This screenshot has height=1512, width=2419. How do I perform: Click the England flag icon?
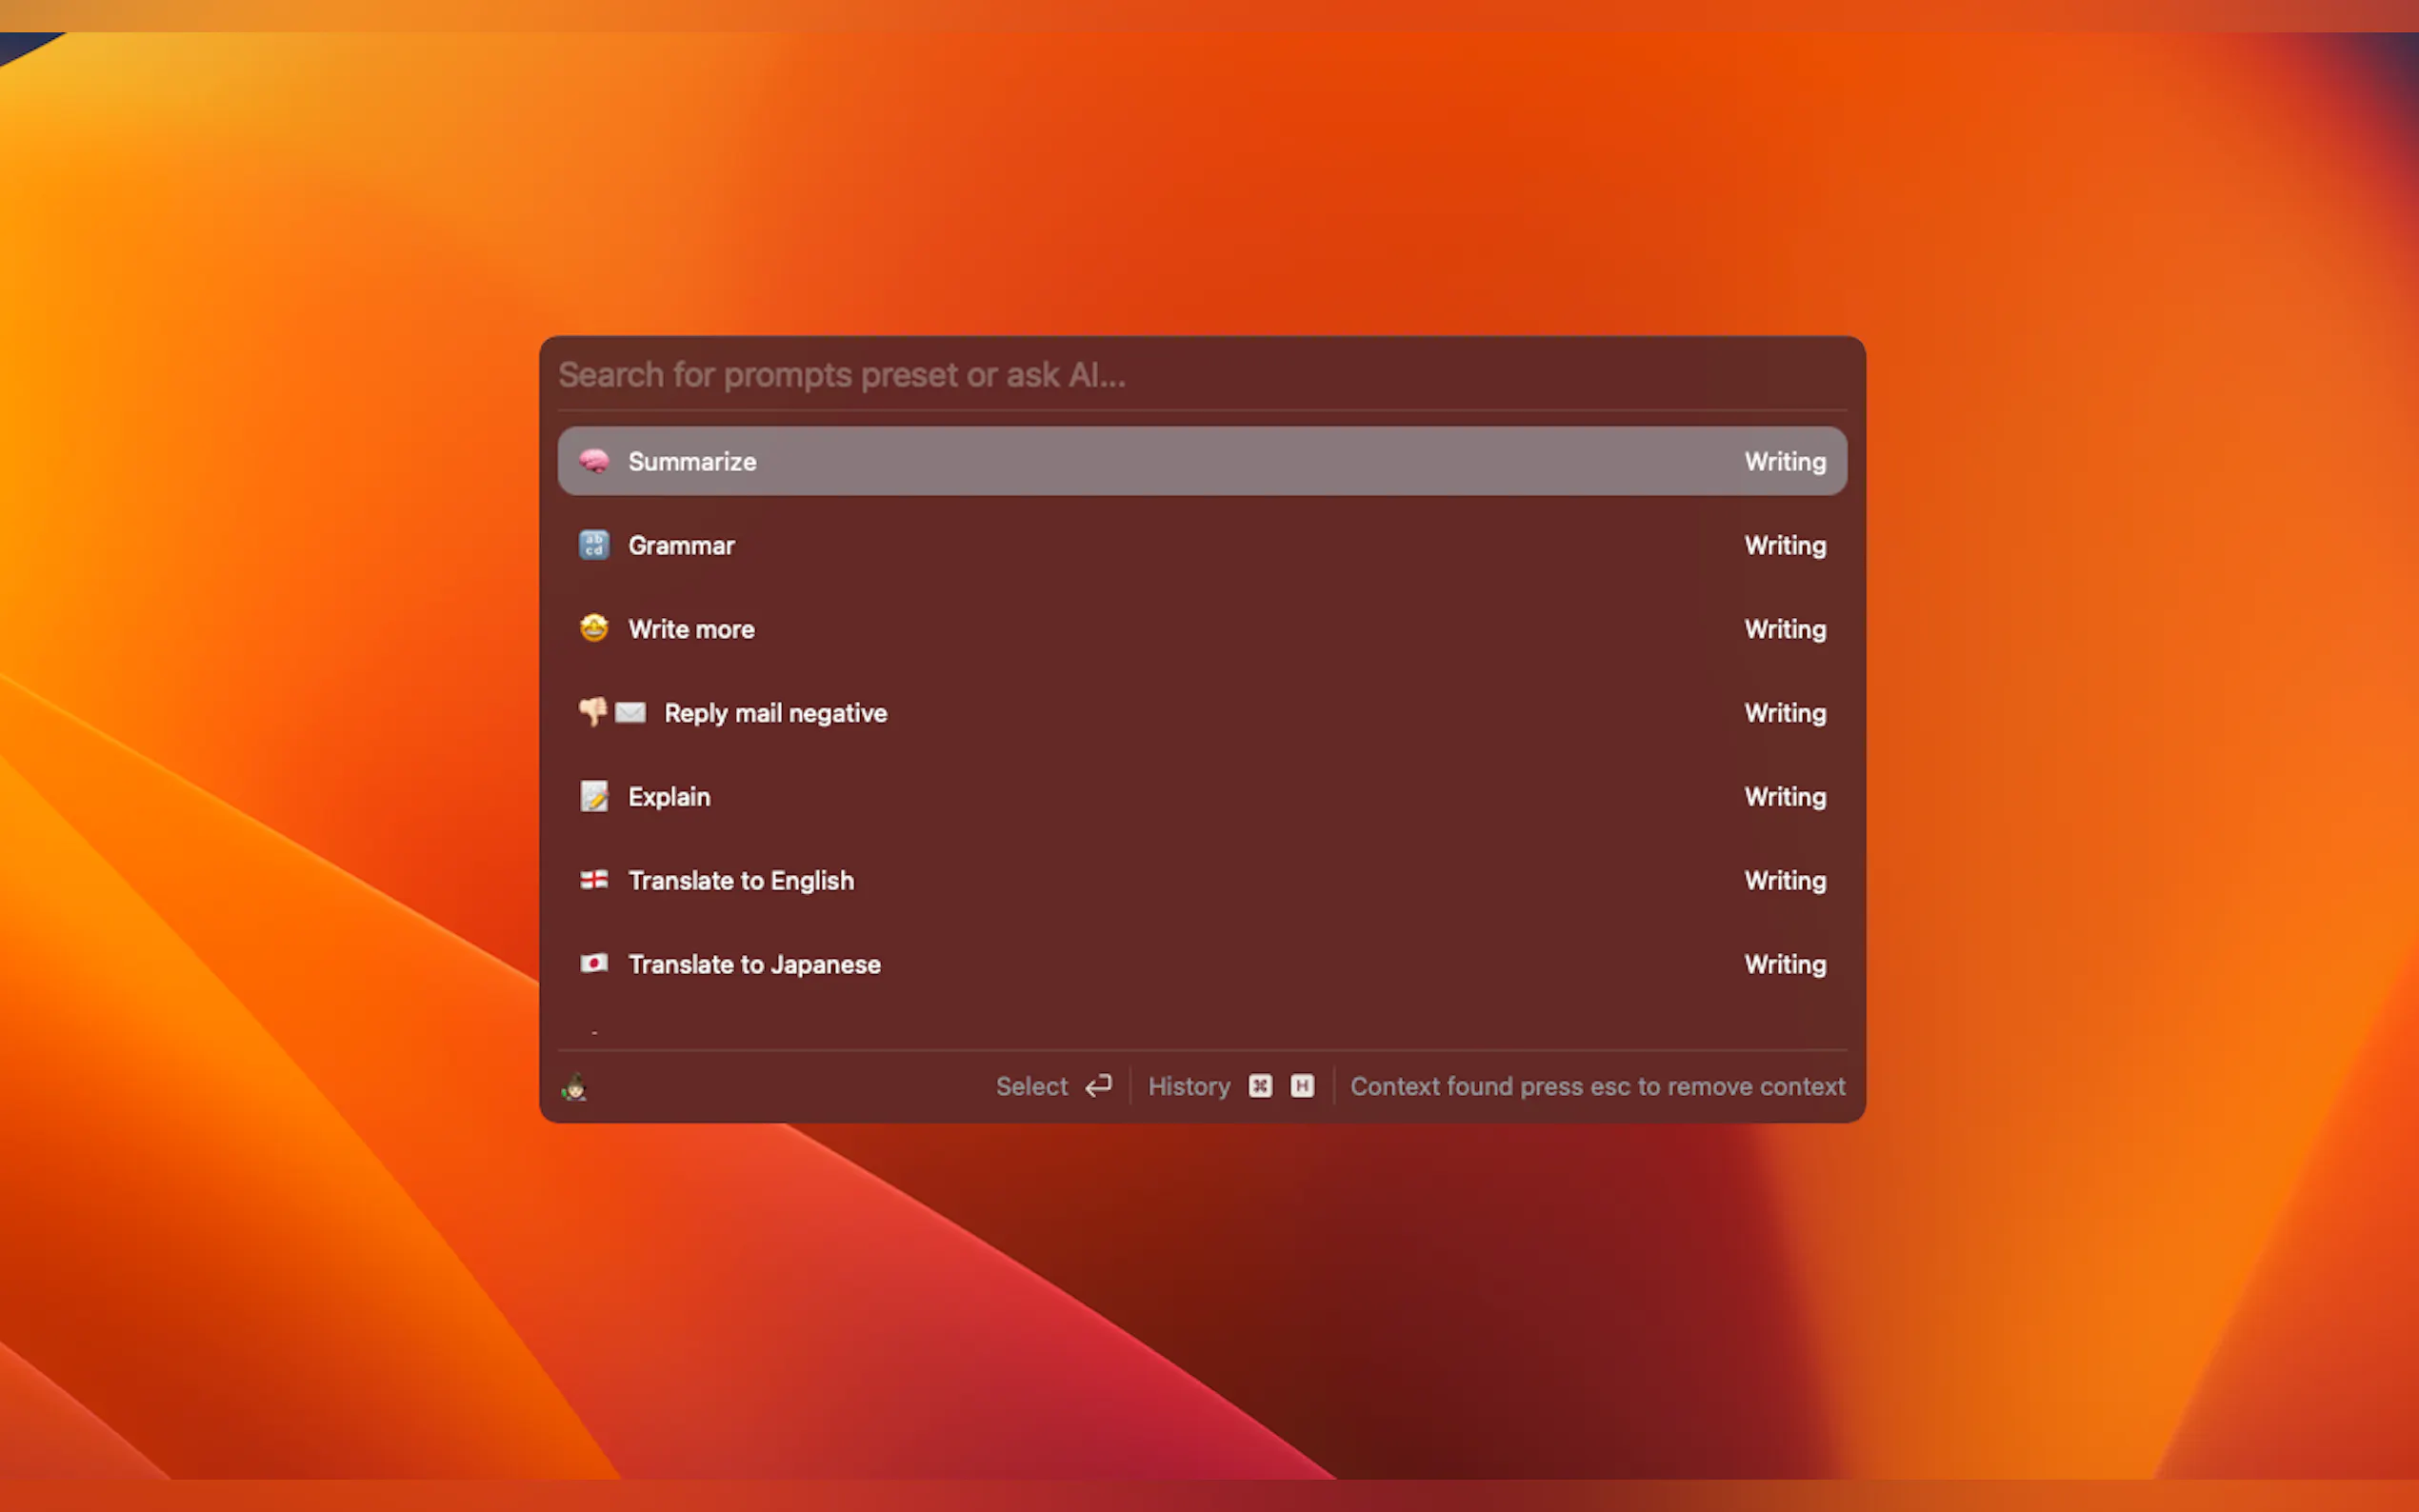point(594,880)
